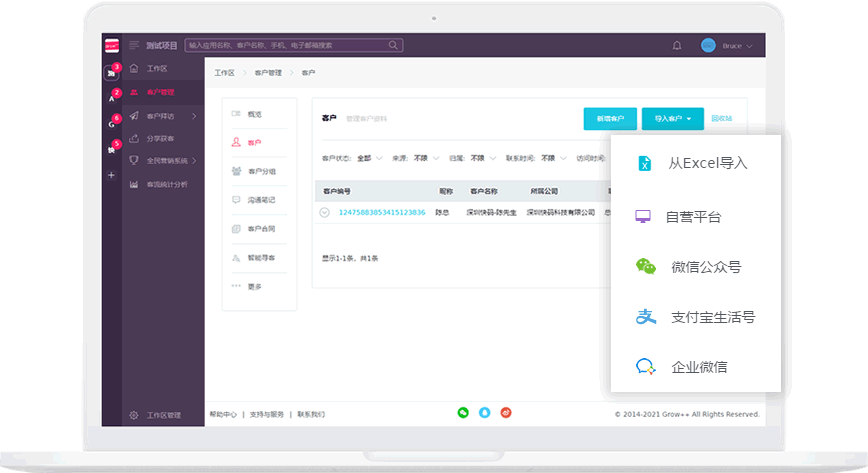Click the blue QQ icon in footer
868x473 pixels.
pyautogui.click(x=485, y=412)
